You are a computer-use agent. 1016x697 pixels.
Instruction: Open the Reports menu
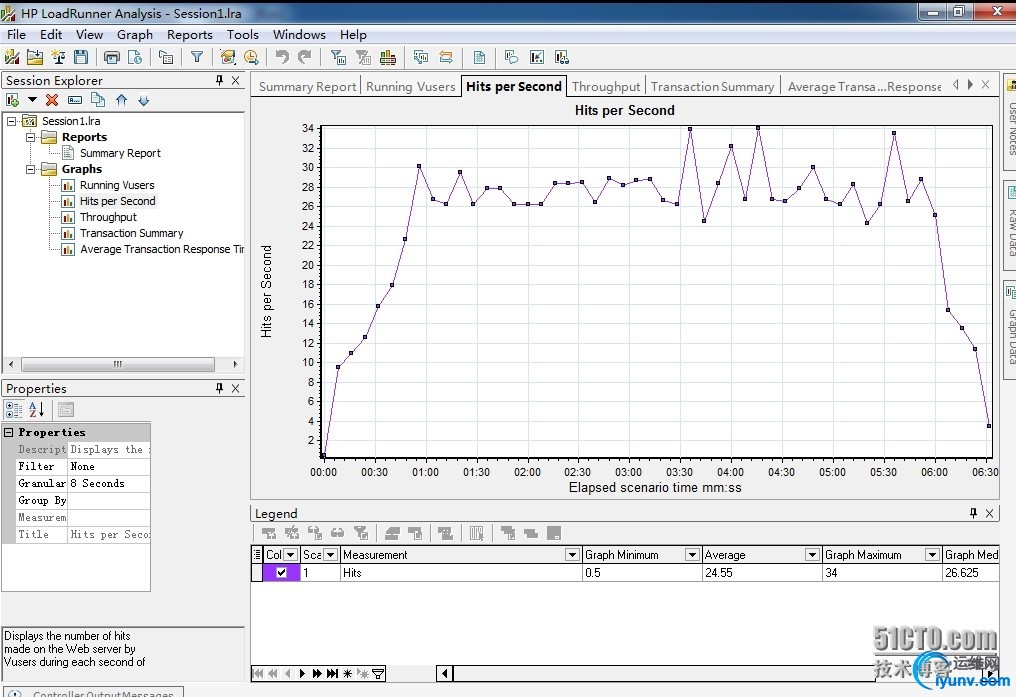coord(189,34)
